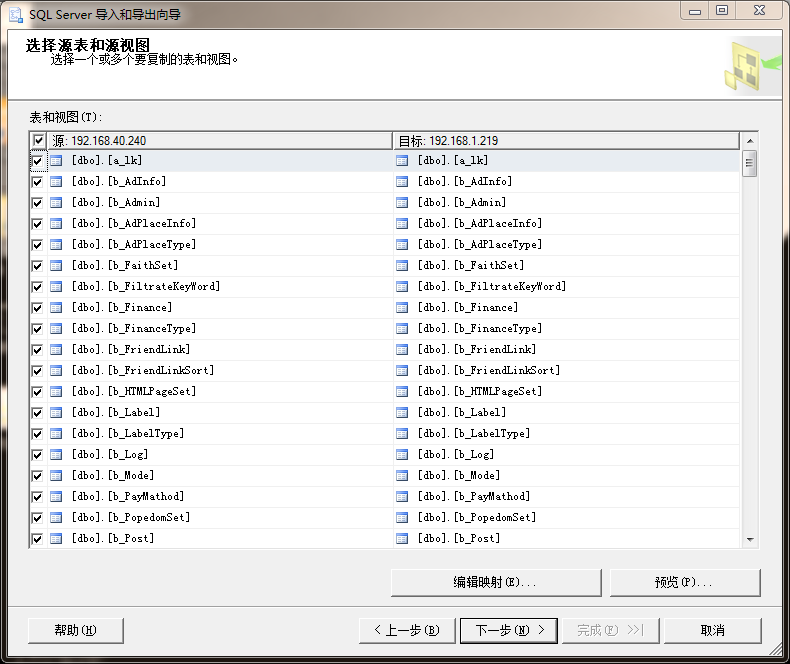Click source table icon for [dbo].[b_Log]
Screen dimensions: 790x664
(x=56, y=455)
